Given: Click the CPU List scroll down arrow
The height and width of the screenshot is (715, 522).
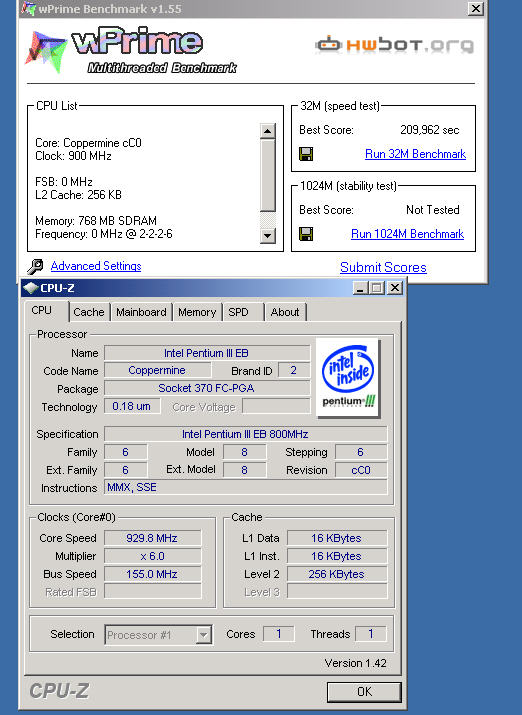Looking at the screenshot, I should pyautogui.click(x=268, y=236).
